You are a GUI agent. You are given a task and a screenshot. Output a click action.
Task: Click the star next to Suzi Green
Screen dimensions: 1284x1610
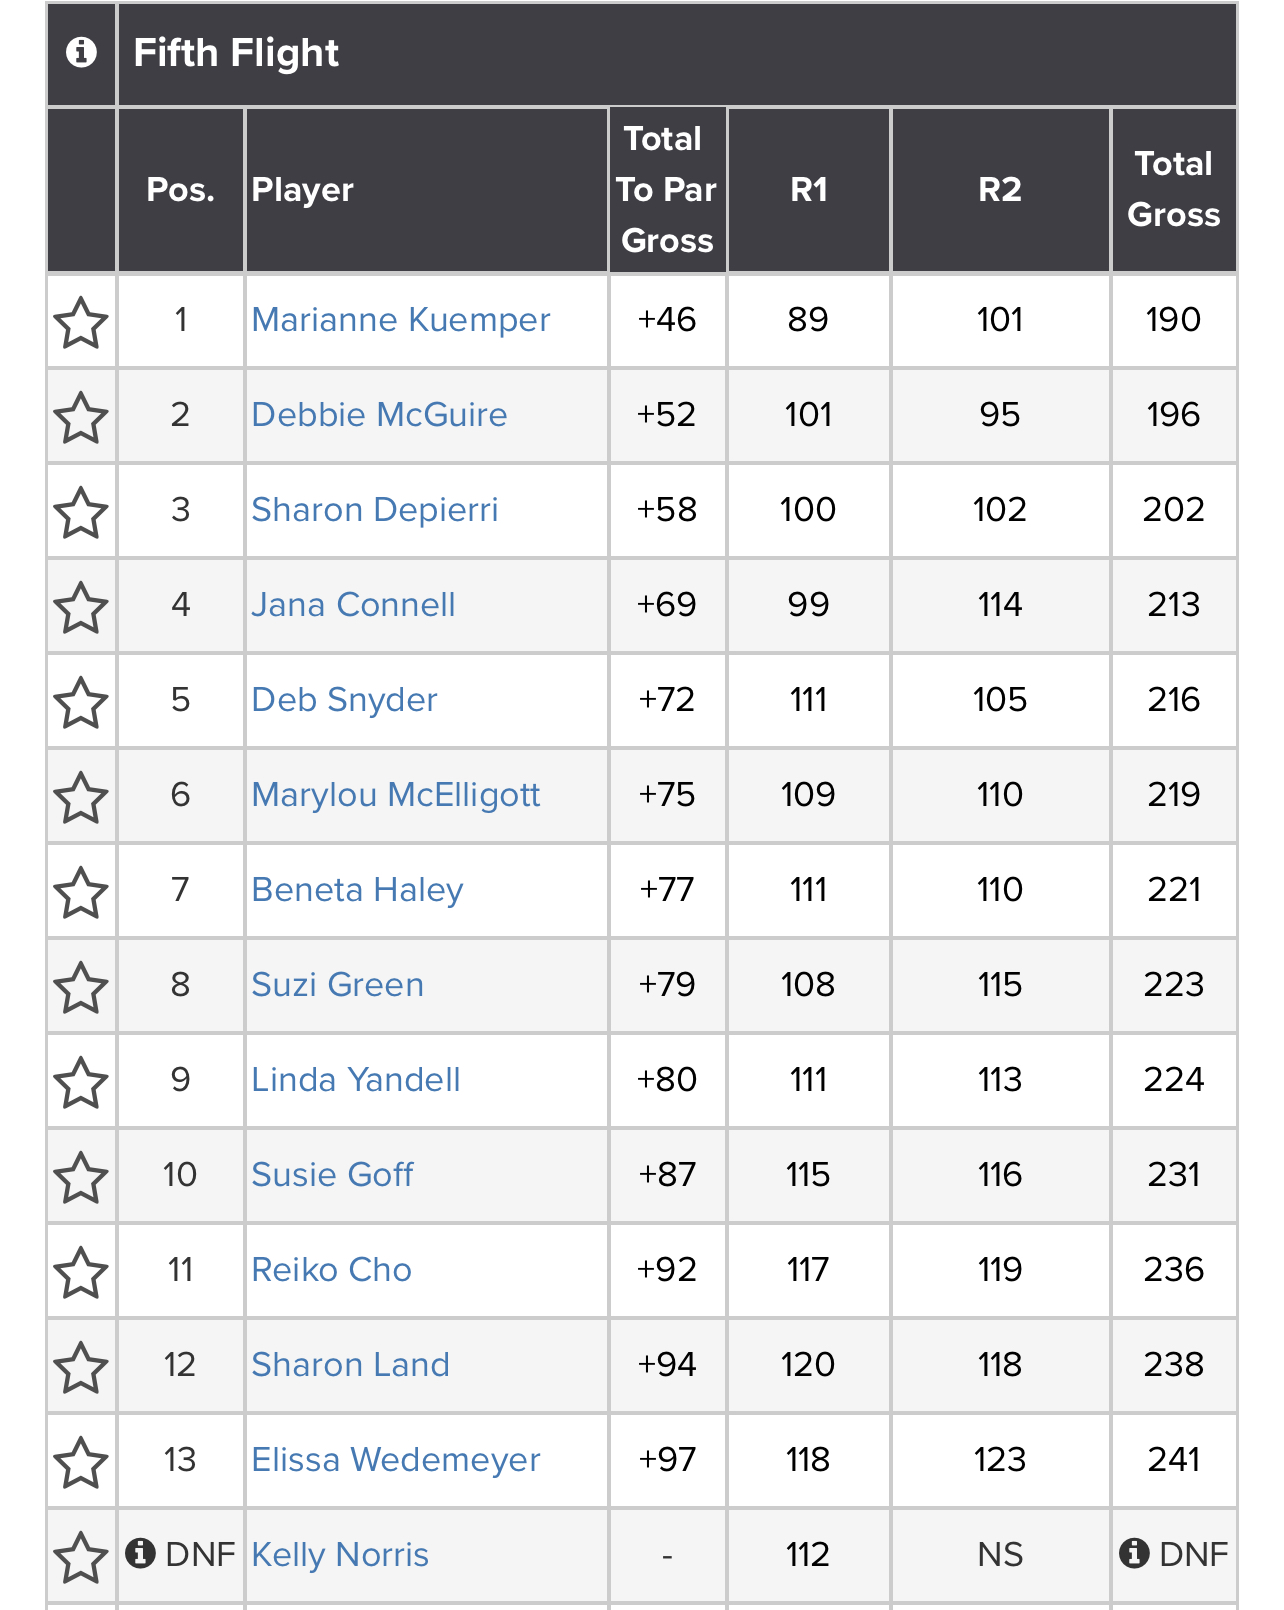[x=81, y=988]
